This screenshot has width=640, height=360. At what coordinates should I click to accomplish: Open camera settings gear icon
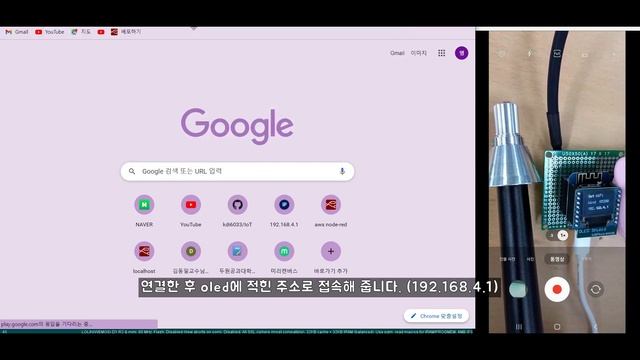502,53
